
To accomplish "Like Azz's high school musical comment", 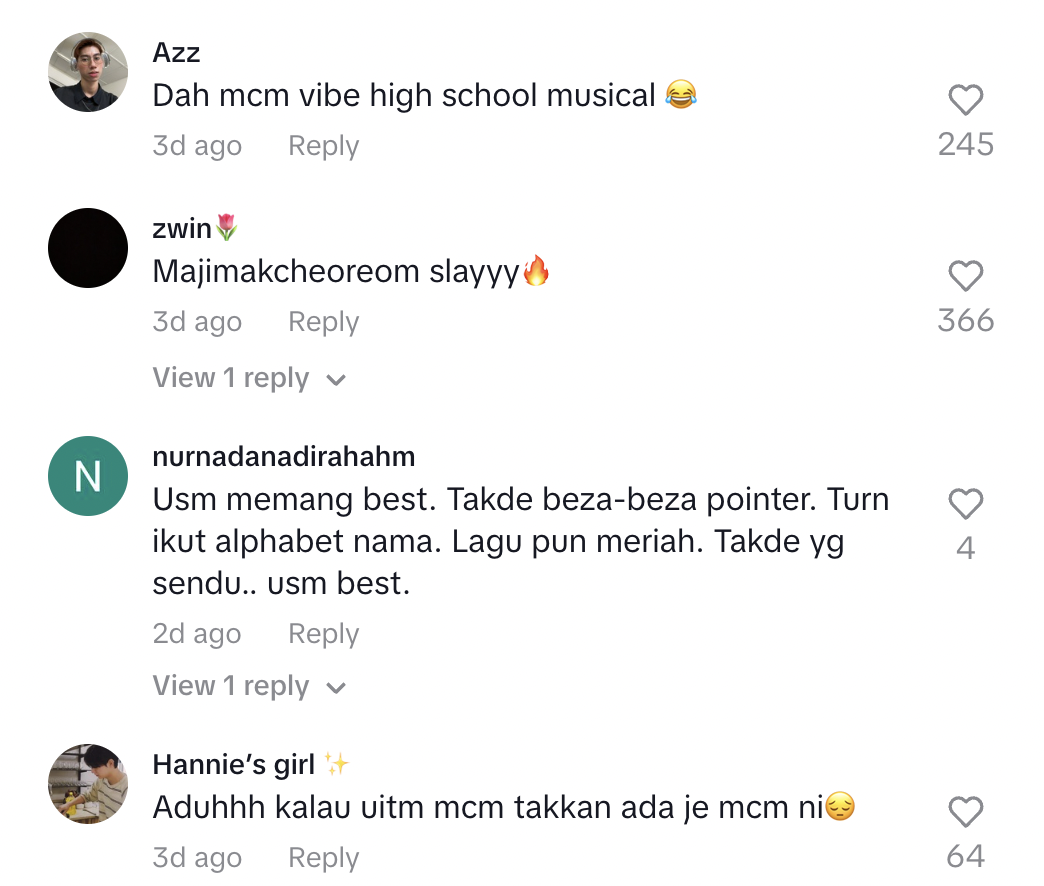I will tap(965, 100).
